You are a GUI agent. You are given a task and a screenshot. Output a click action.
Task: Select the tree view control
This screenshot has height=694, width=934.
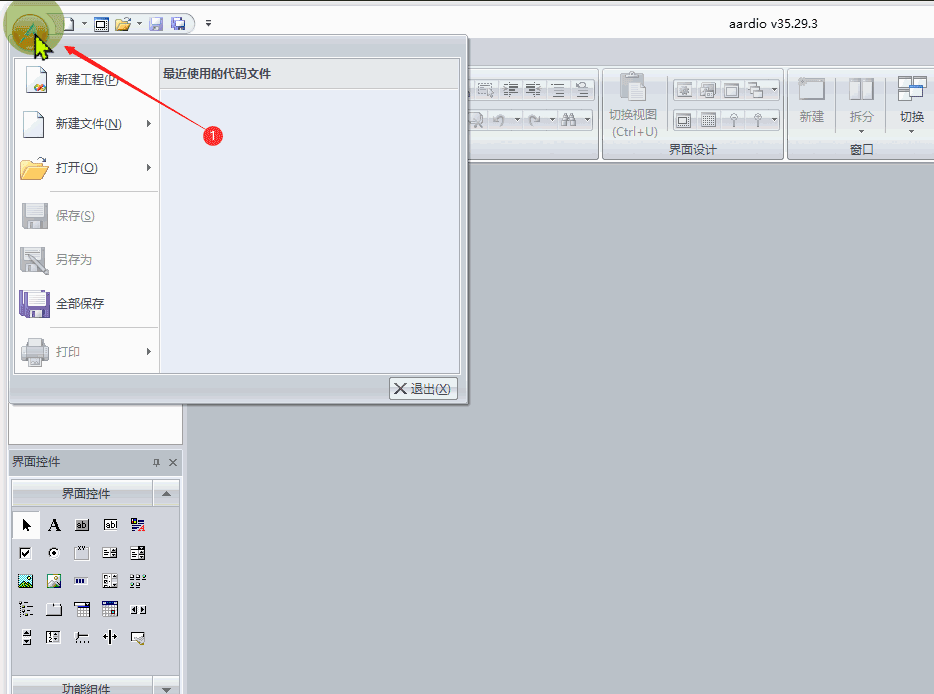pos(26,609)
